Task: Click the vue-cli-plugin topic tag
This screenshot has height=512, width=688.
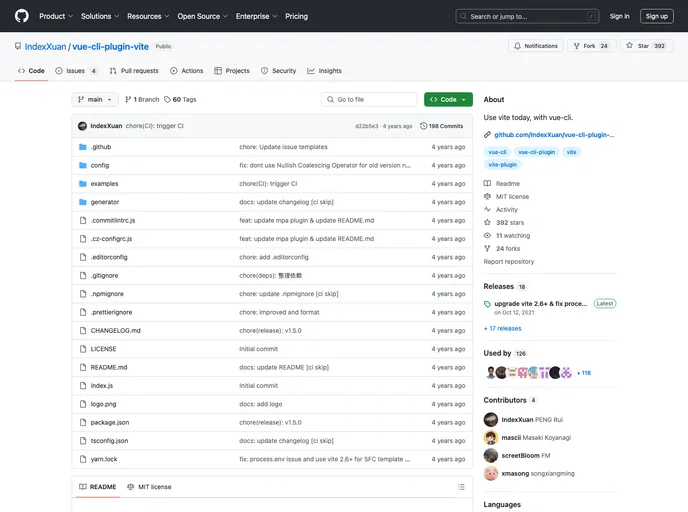Action: pos(537,152)
